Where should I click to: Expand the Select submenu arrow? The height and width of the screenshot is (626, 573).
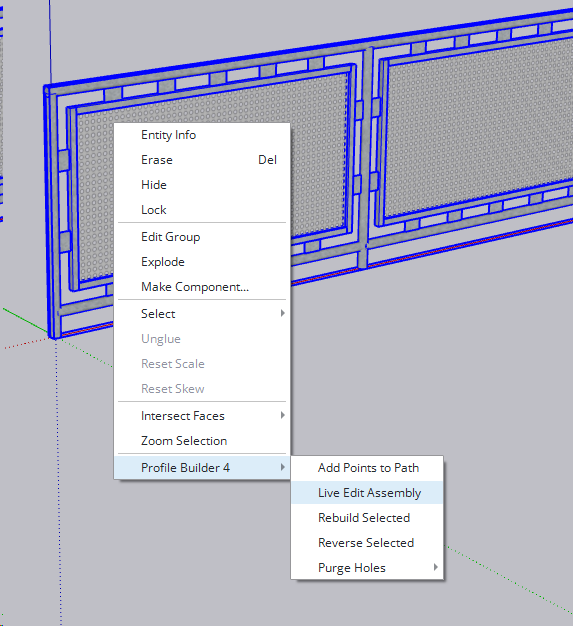(x=282, y=313)
